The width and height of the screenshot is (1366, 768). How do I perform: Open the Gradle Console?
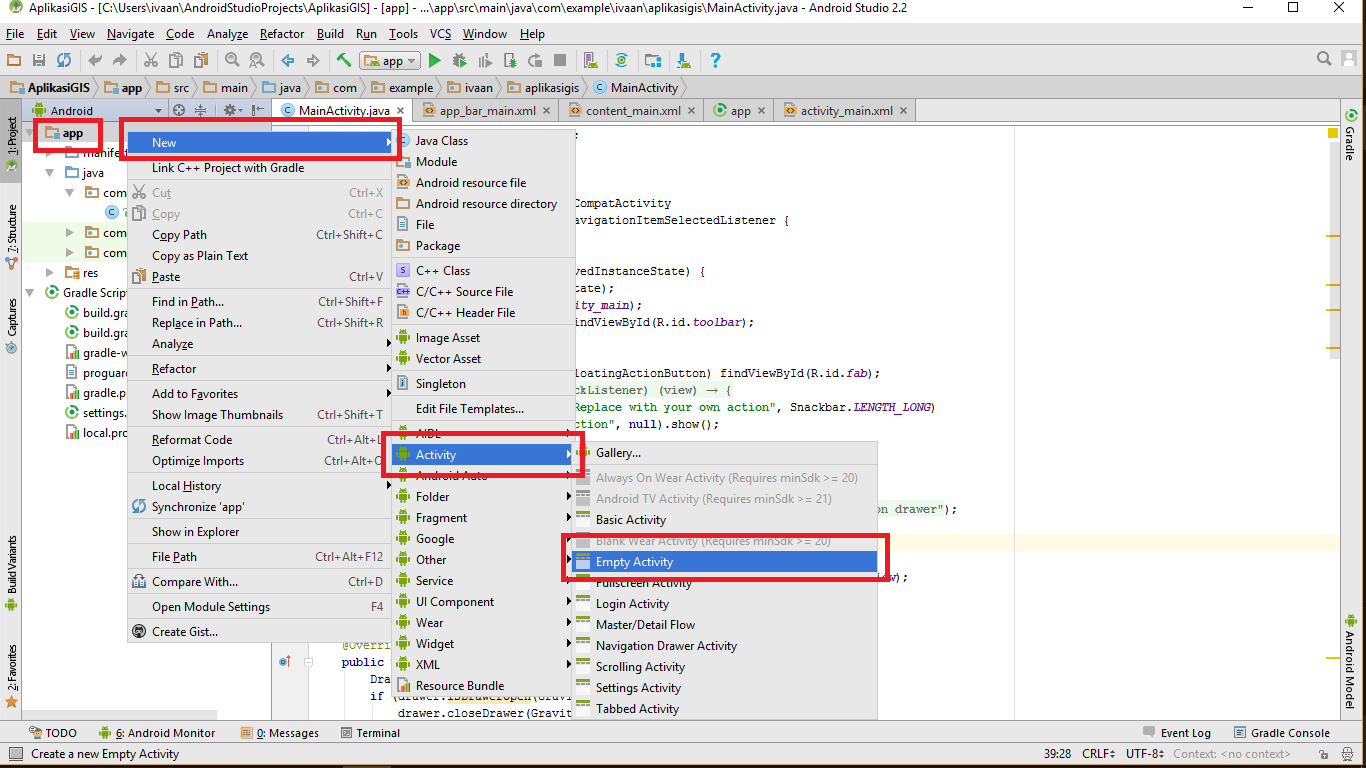(1289, 732)
